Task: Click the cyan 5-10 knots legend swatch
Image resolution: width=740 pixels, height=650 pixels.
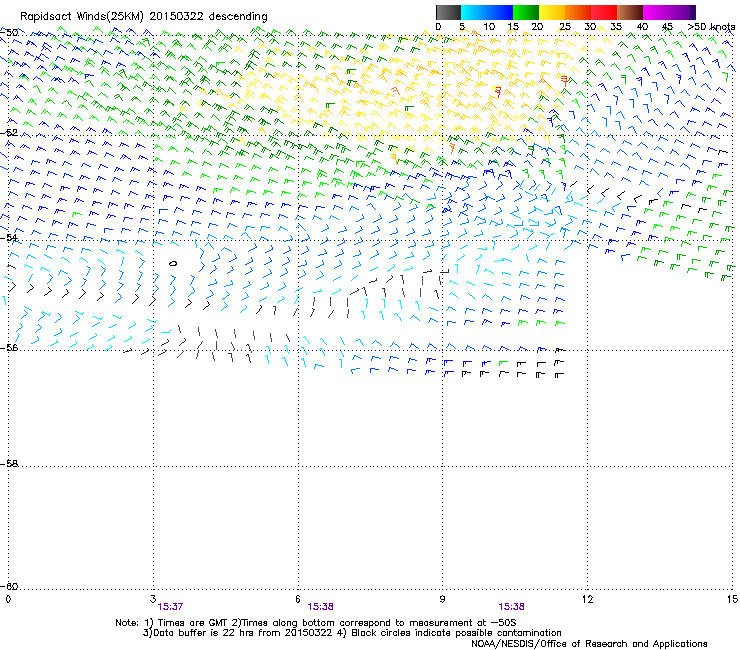Action: [x=474, y=12]
